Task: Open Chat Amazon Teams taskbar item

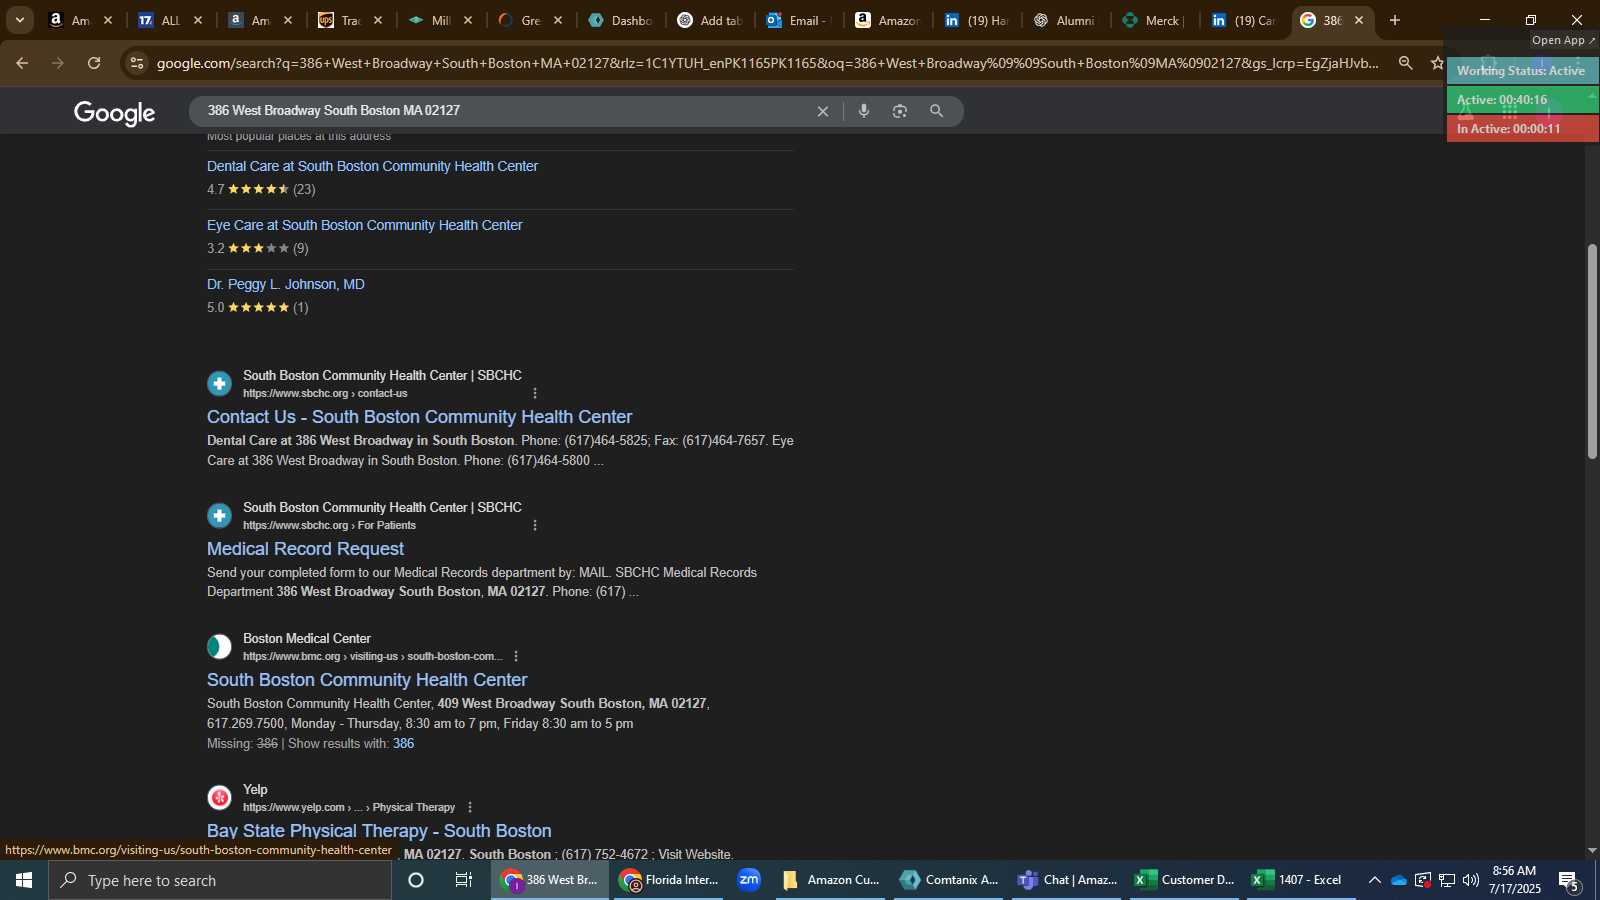Action: point(1067,880)
